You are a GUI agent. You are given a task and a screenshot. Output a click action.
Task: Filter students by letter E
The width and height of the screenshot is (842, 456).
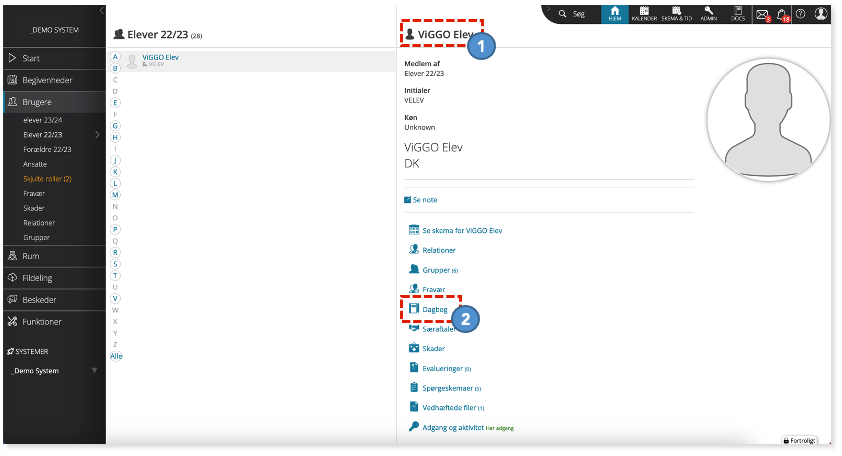(115, 103)
